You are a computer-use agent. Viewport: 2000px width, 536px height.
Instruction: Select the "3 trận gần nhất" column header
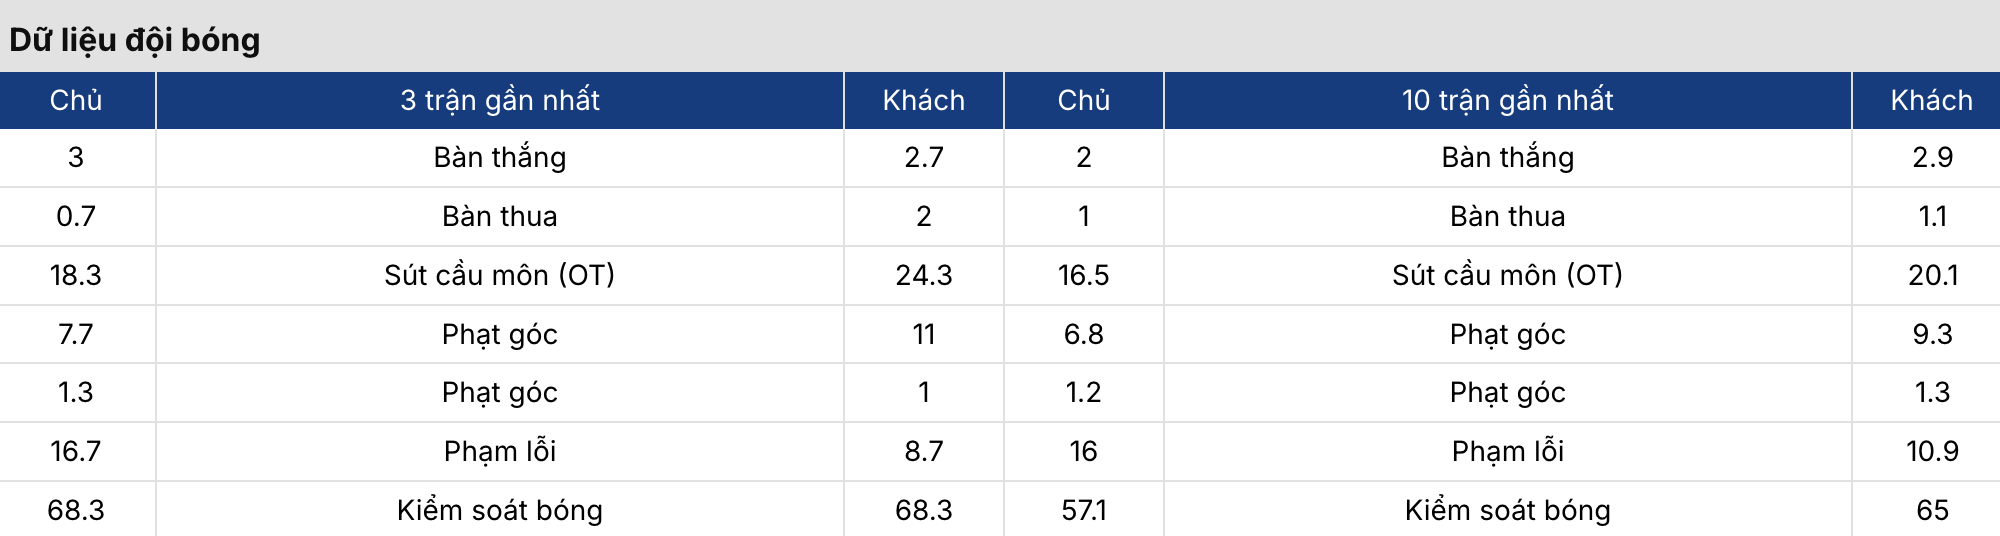pos(500,100)
